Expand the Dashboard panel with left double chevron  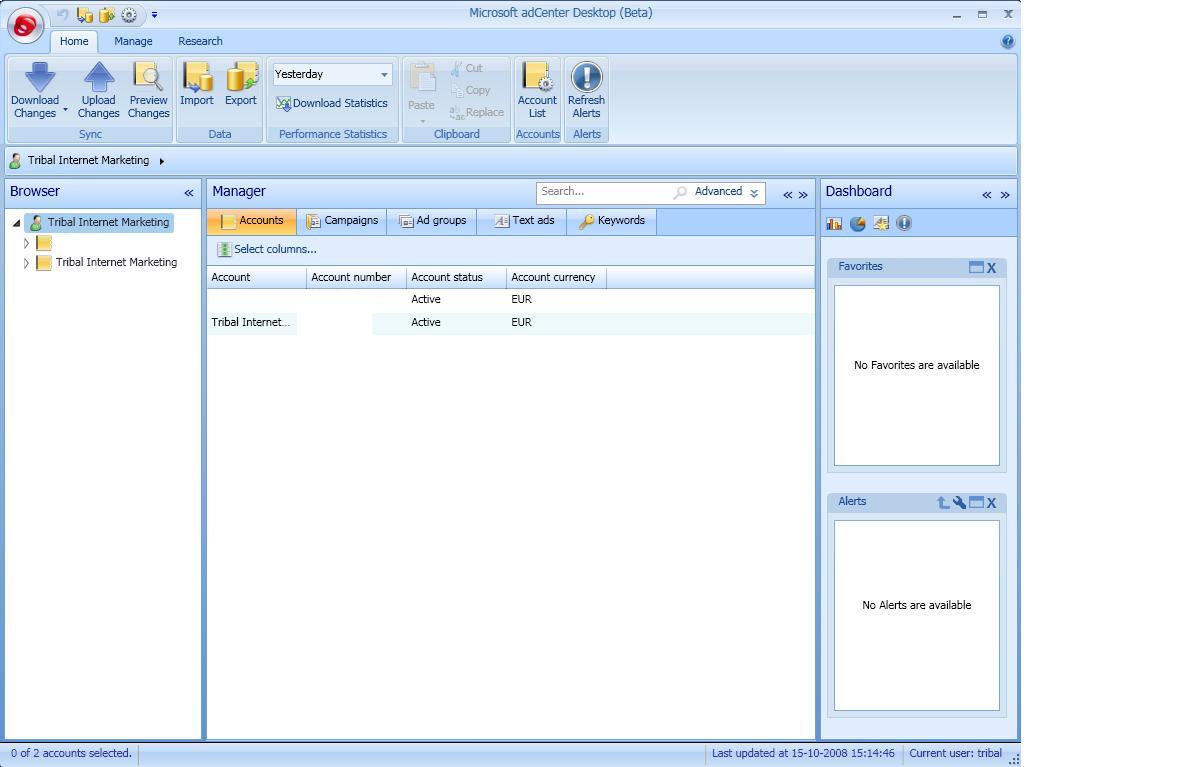tap(987, 195)
